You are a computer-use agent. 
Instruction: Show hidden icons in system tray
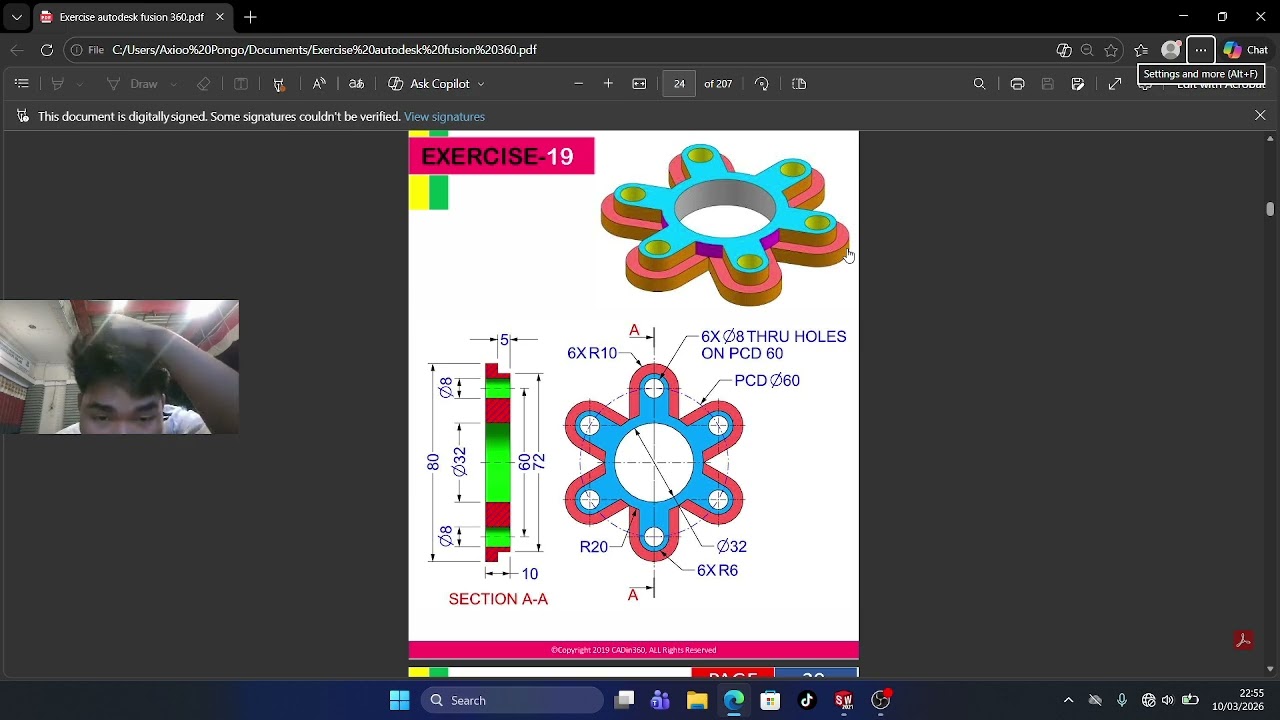click(1068, 700)
